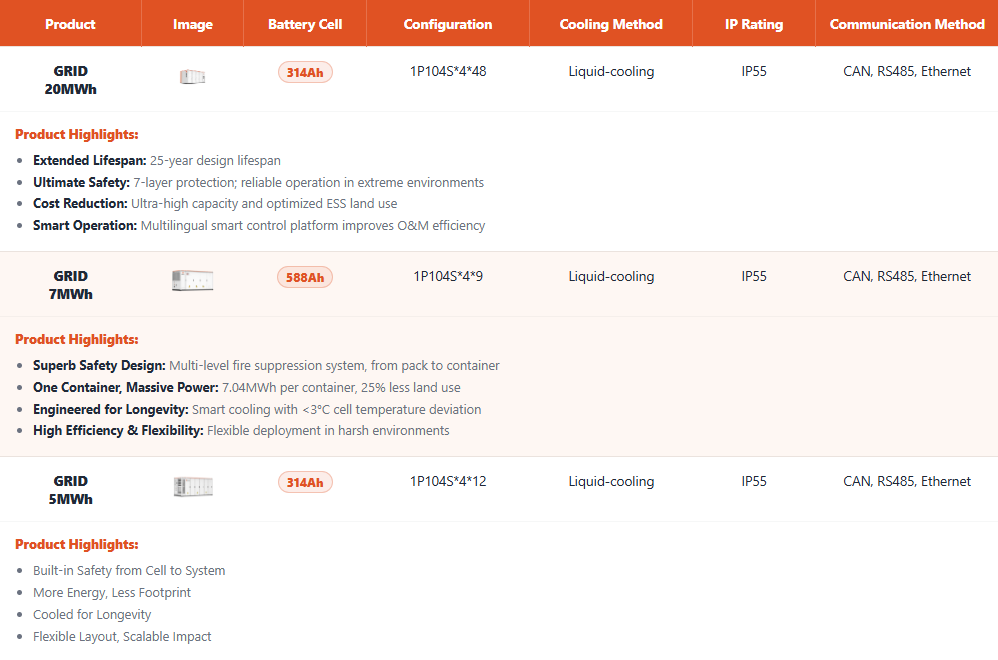Click the Communication Method column header
The height and width of the screenshot is (660, 998).
(907, 24)
